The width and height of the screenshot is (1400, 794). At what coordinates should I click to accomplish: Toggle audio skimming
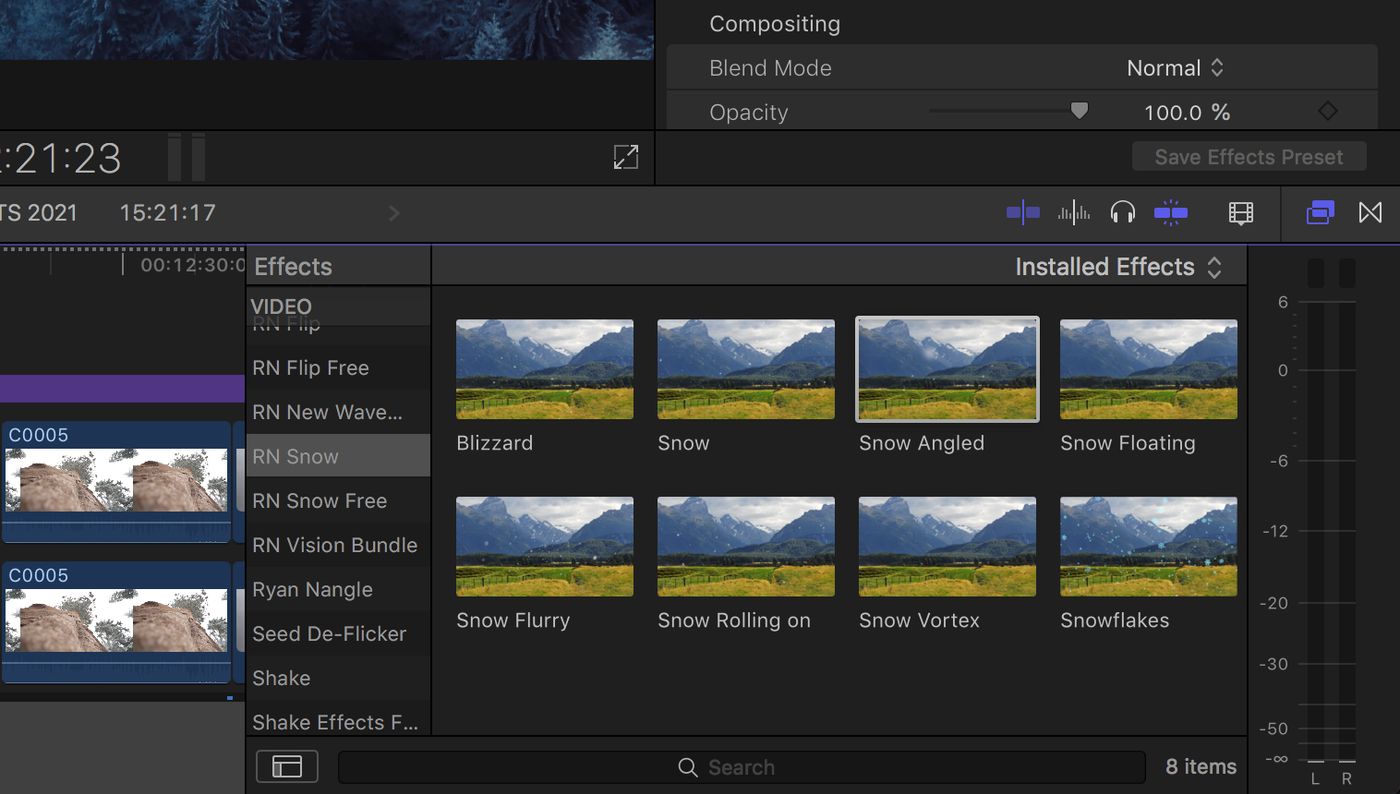click(1073, 213)
